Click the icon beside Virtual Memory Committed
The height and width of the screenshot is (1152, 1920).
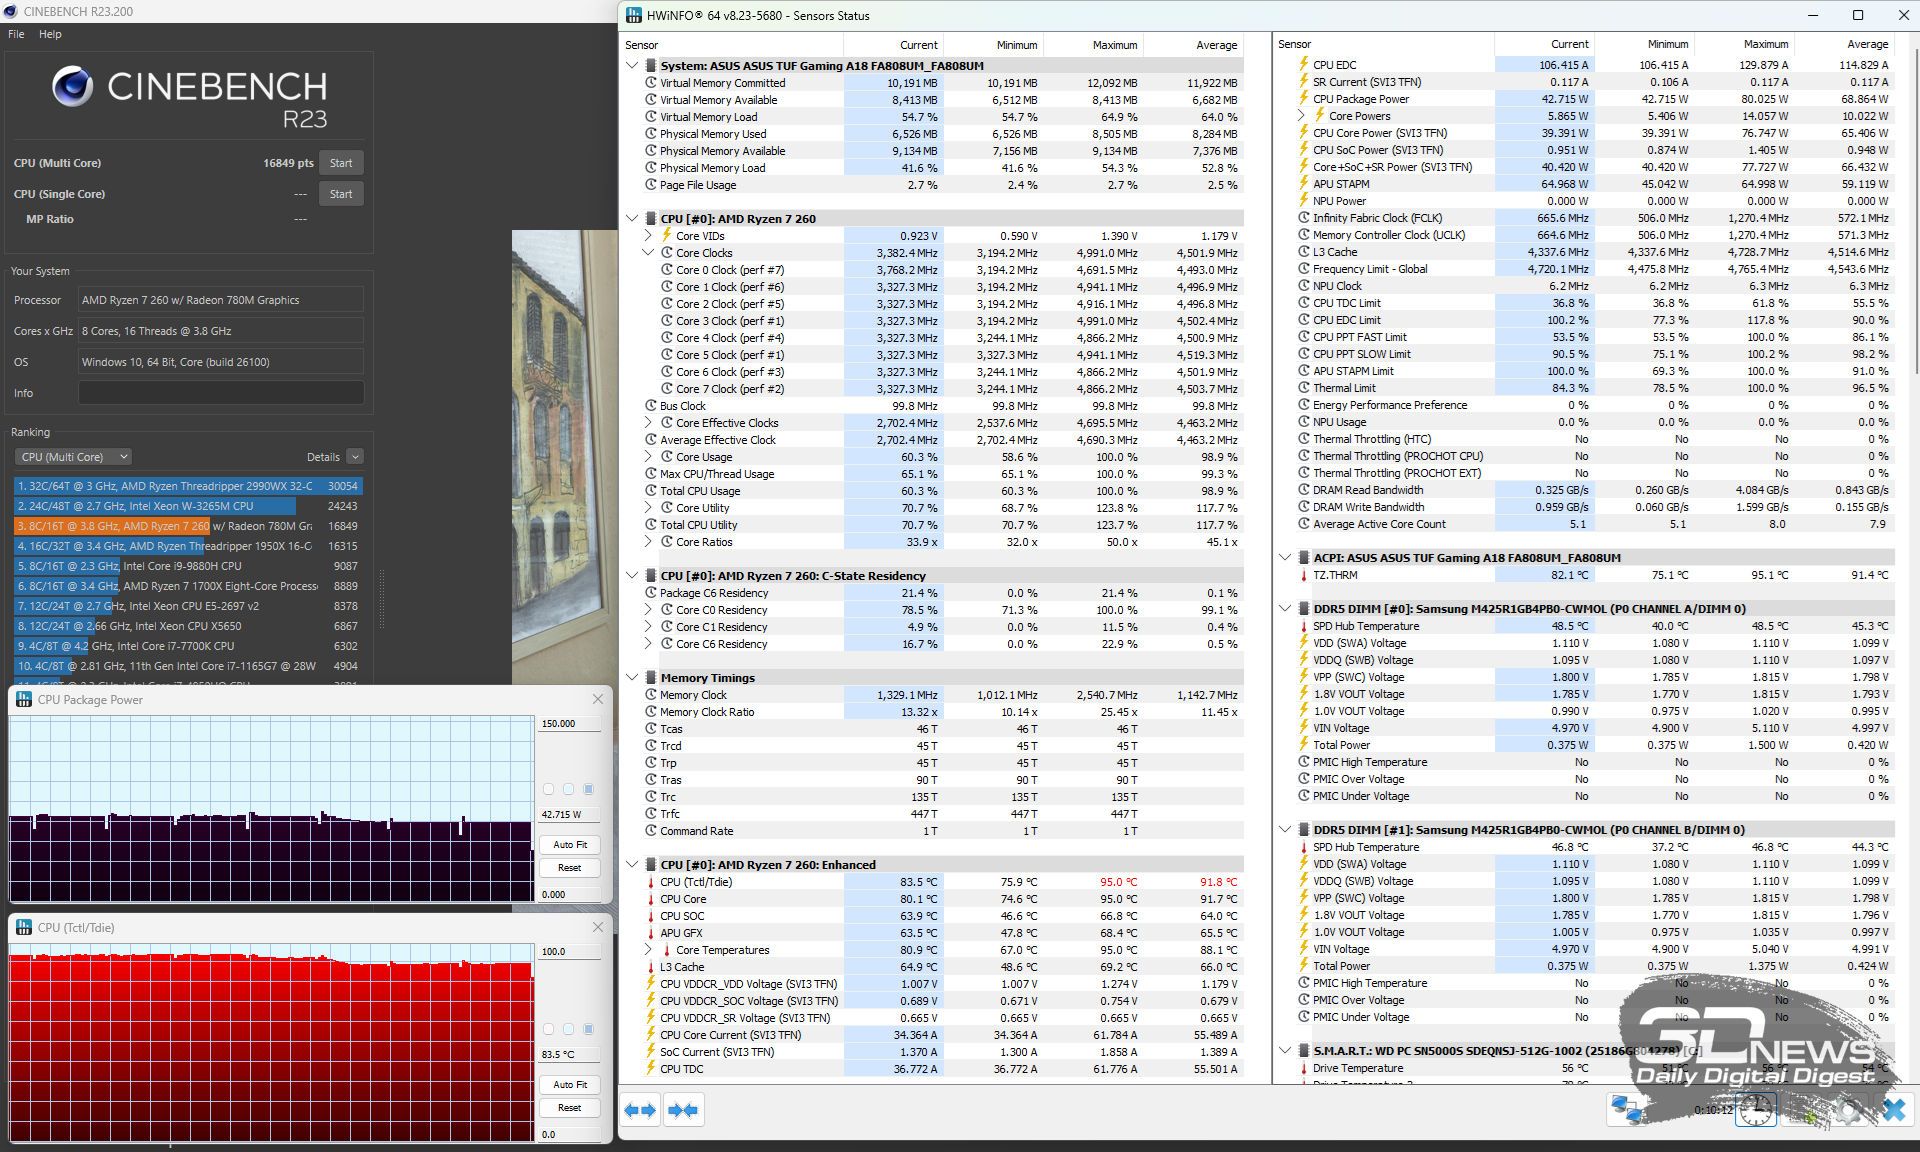click(651, 83)
